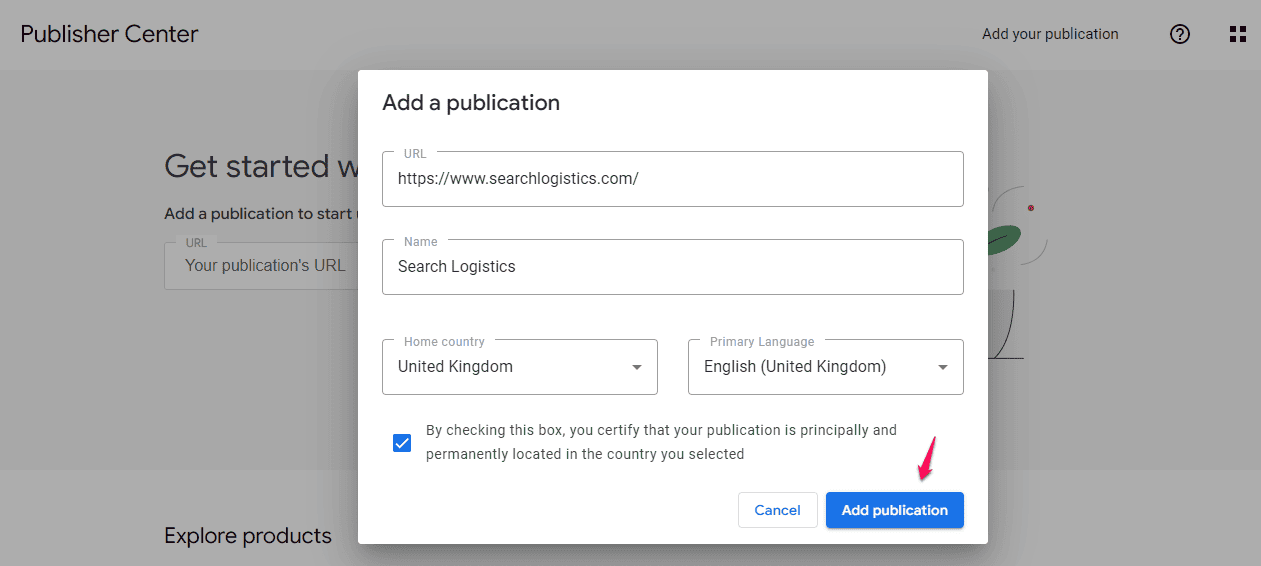Viewport: 1261px width, 566px height.
Task: Cancel the Add a publication dialog
Action: point(777,510)
